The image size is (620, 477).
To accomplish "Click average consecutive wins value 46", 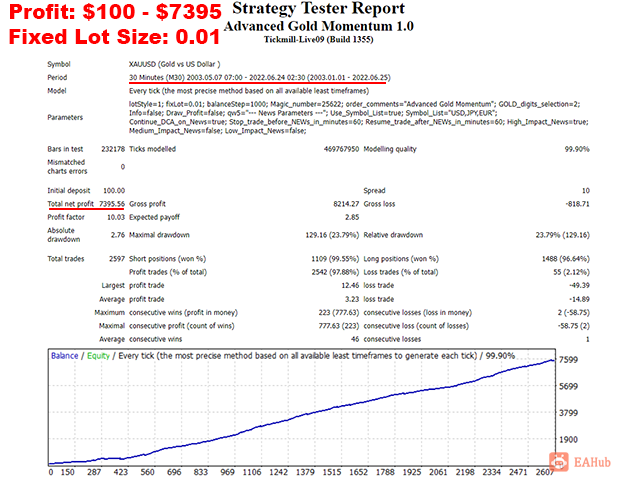I will tap(355, 339).
